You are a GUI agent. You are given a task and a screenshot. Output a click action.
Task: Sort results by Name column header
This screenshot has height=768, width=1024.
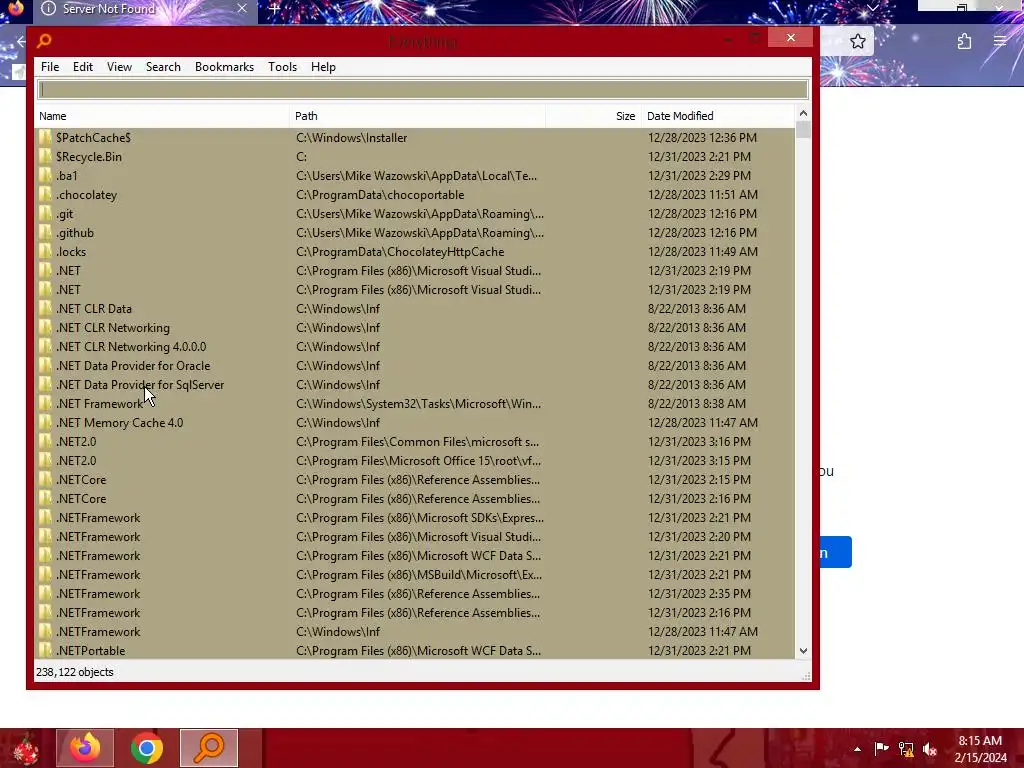point(162,116)
